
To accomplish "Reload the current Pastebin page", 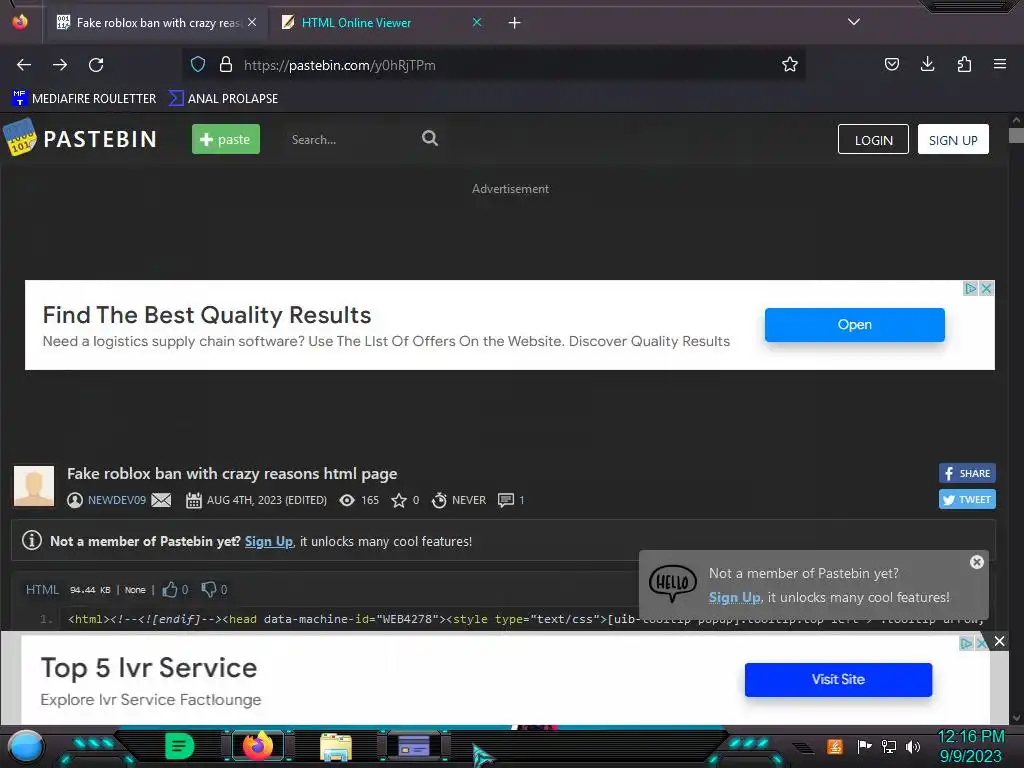I will coord(96,65).
